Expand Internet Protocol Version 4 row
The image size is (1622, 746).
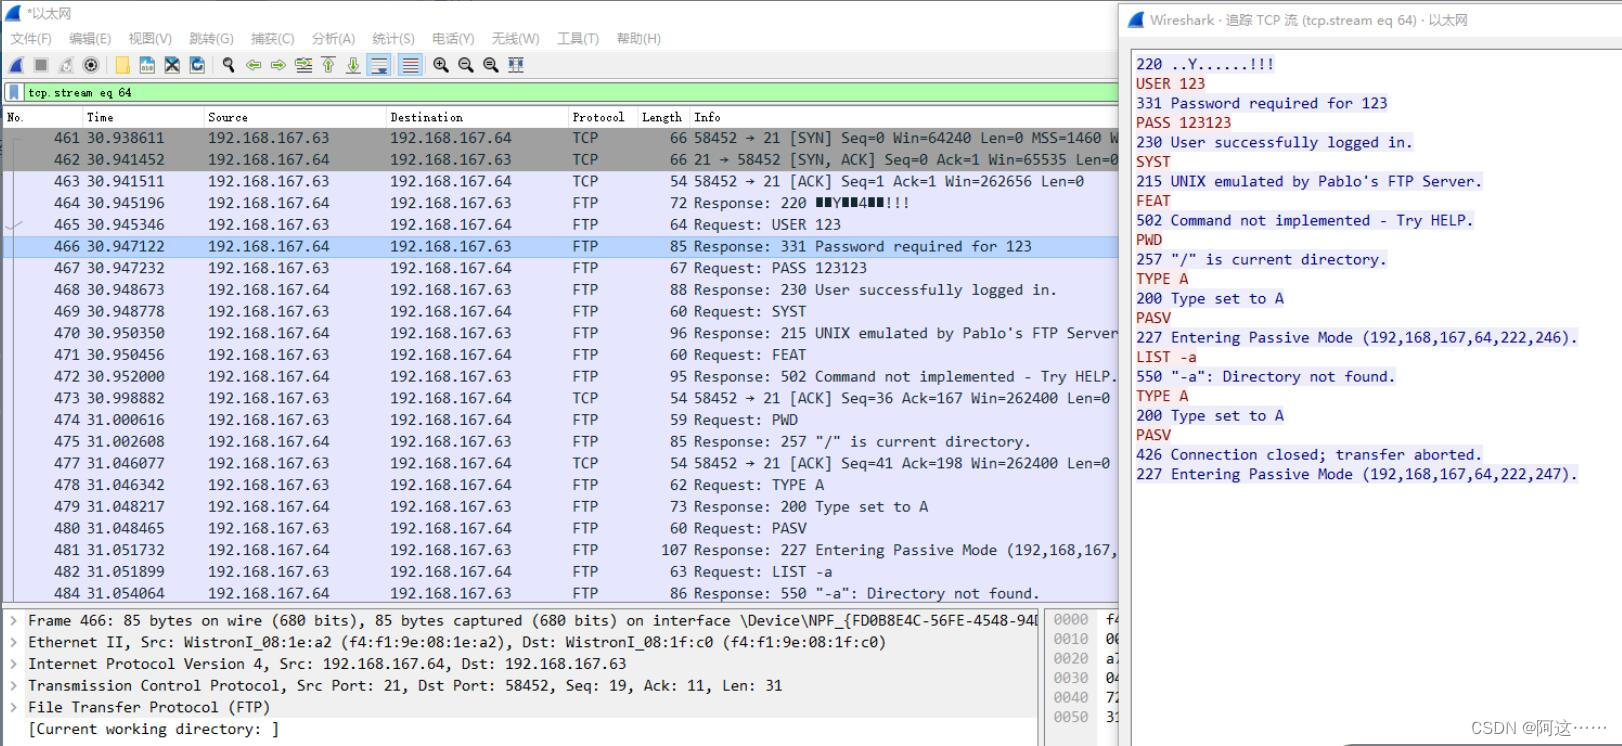14,664
